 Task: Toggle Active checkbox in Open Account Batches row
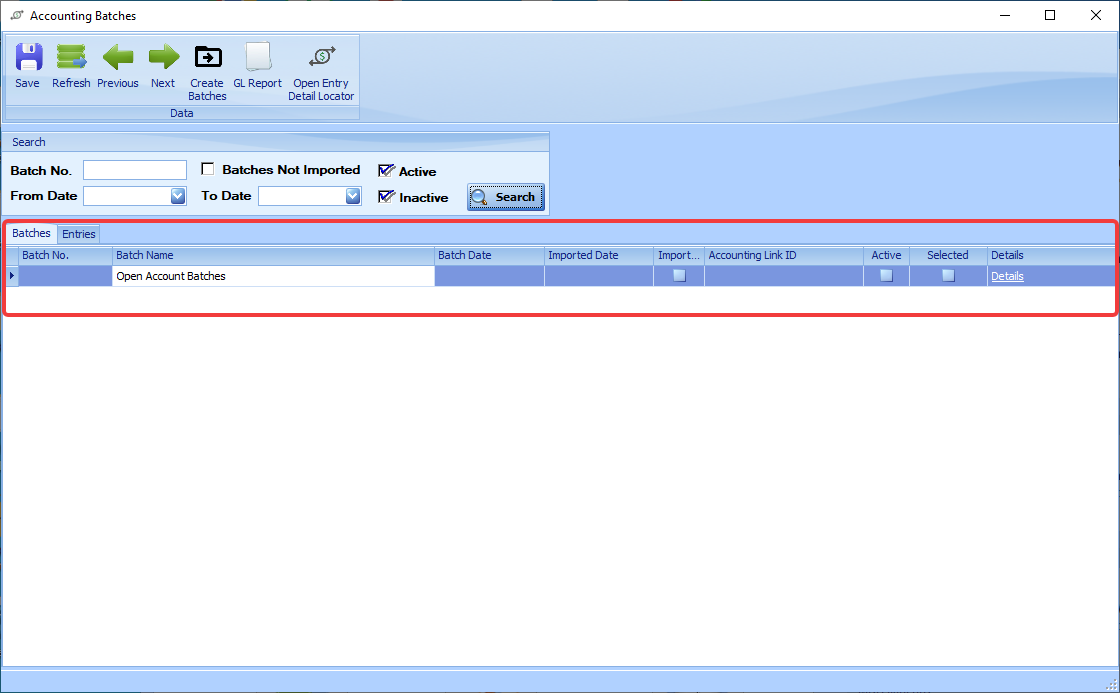pyautogui.click(x=886, y=276)
